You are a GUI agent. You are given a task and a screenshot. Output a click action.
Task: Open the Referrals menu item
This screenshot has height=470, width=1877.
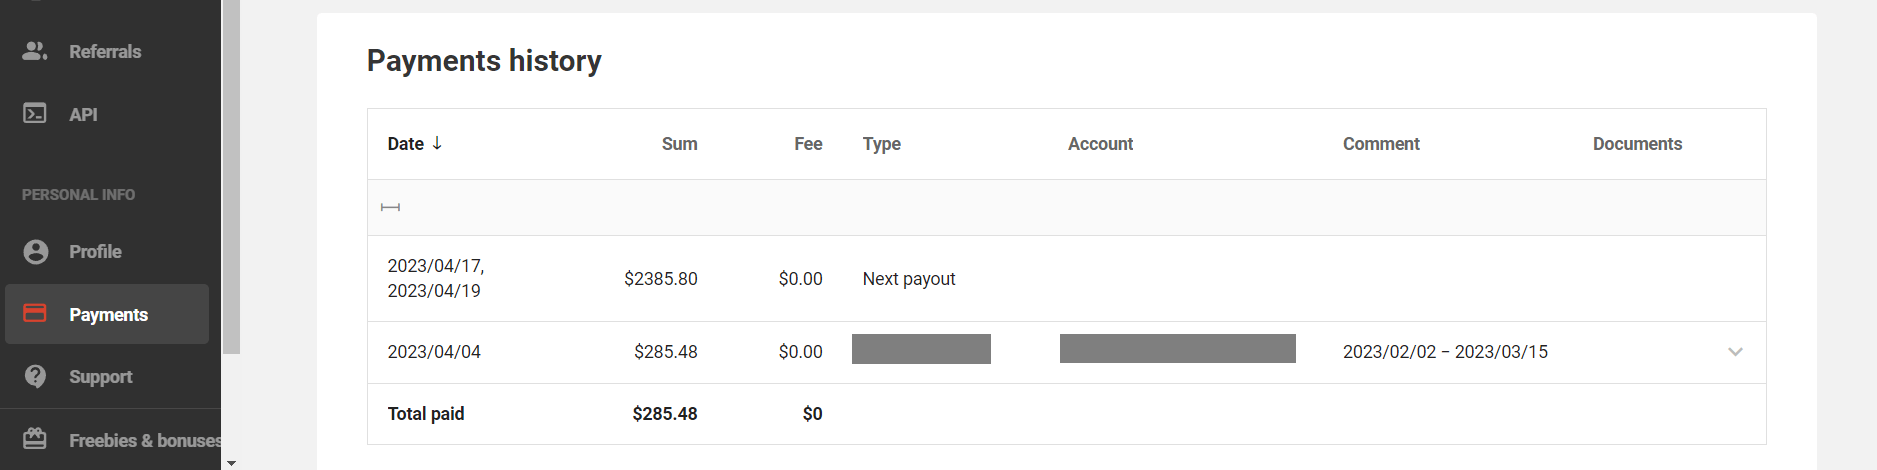click(x=105, y=52)
